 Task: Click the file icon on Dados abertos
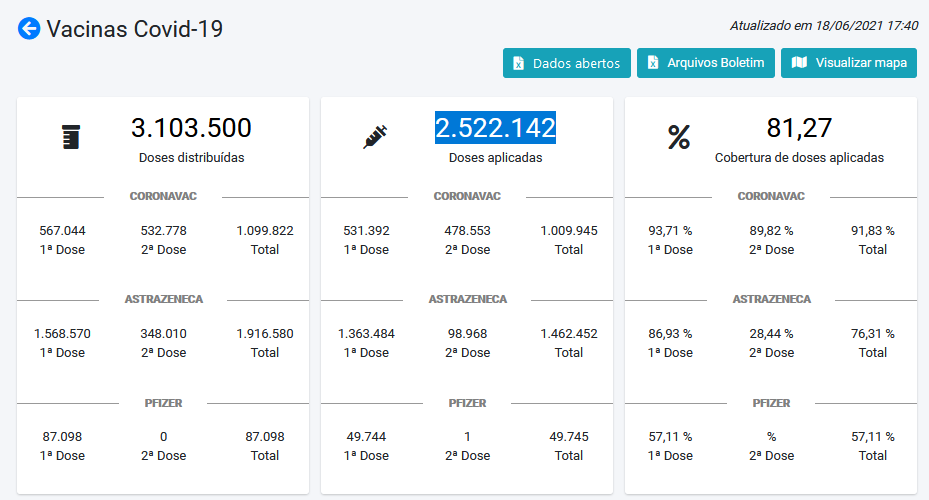pyautogui.click(x=518, y=63)
